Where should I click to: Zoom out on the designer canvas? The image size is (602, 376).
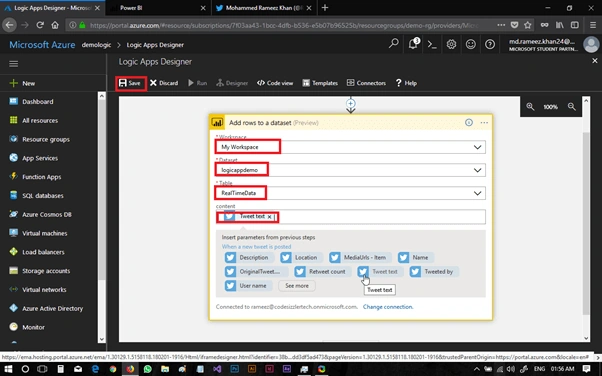pos(572,107)
